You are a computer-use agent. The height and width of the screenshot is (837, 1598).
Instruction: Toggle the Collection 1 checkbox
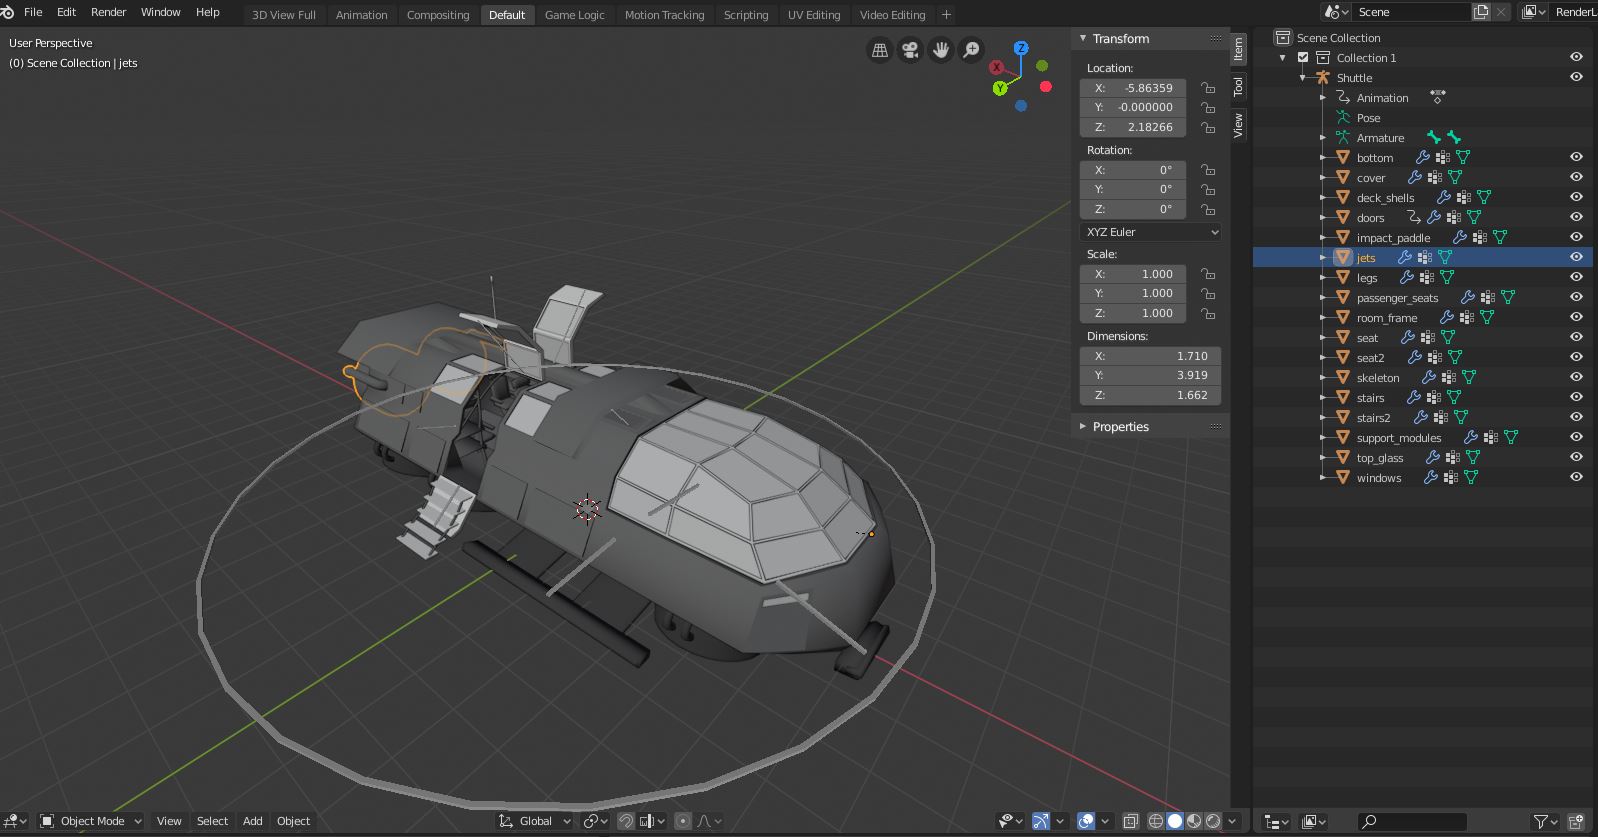[x=1303, y=57]
